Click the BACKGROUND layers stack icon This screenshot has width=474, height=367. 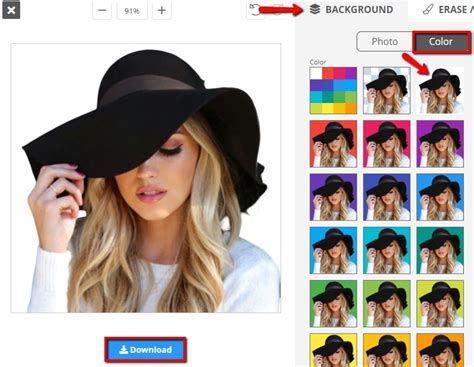click(x=315, y=9)
